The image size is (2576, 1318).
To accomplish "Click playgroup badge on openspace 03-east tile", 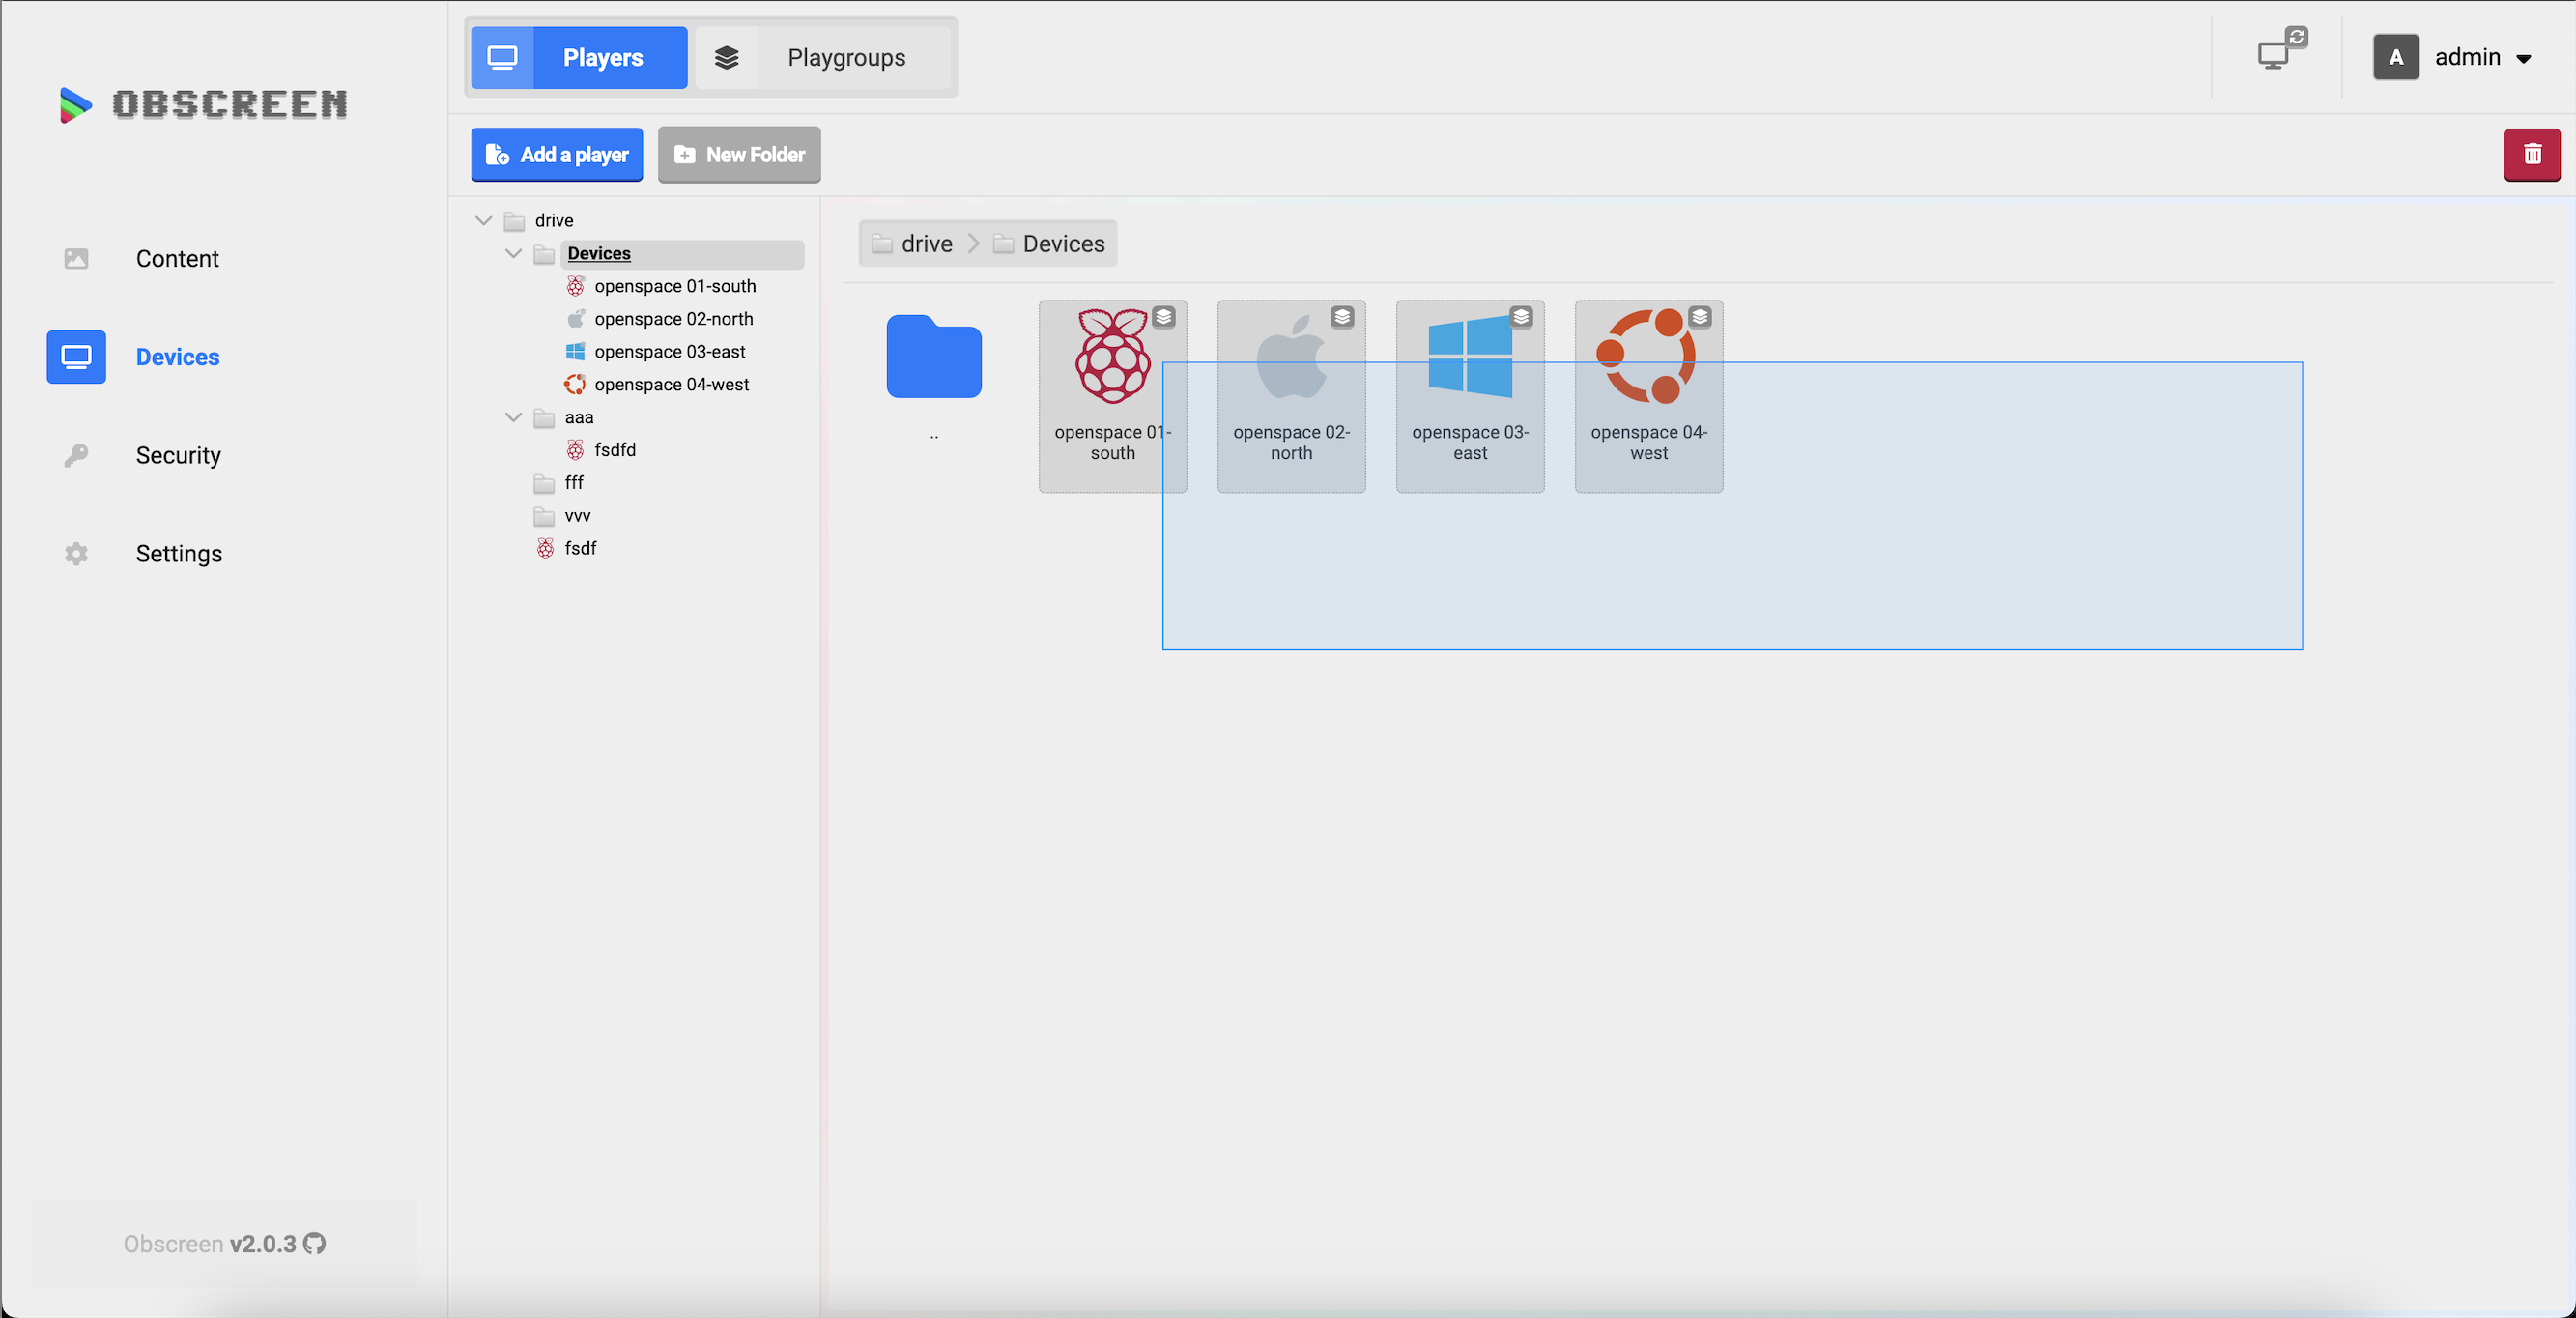I will click(x=1520, y=317).
